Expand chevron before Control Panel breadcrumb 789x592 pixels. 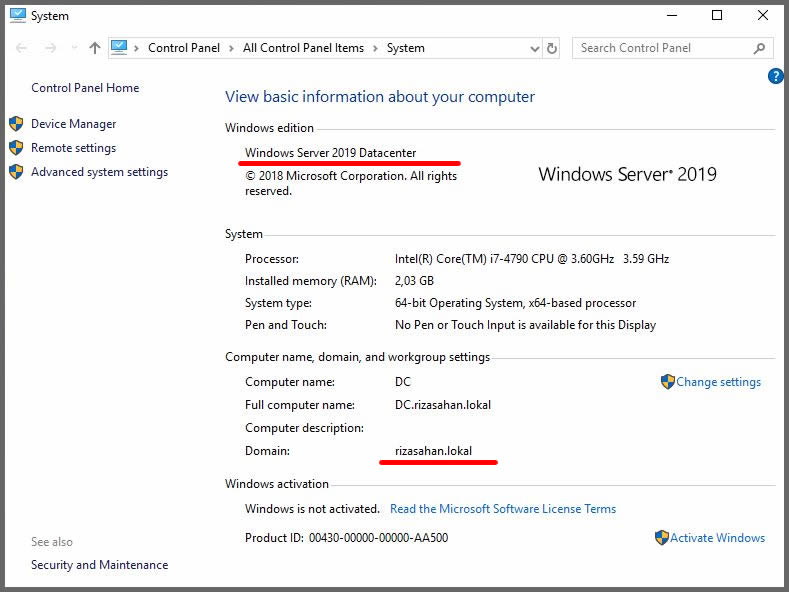136,48
